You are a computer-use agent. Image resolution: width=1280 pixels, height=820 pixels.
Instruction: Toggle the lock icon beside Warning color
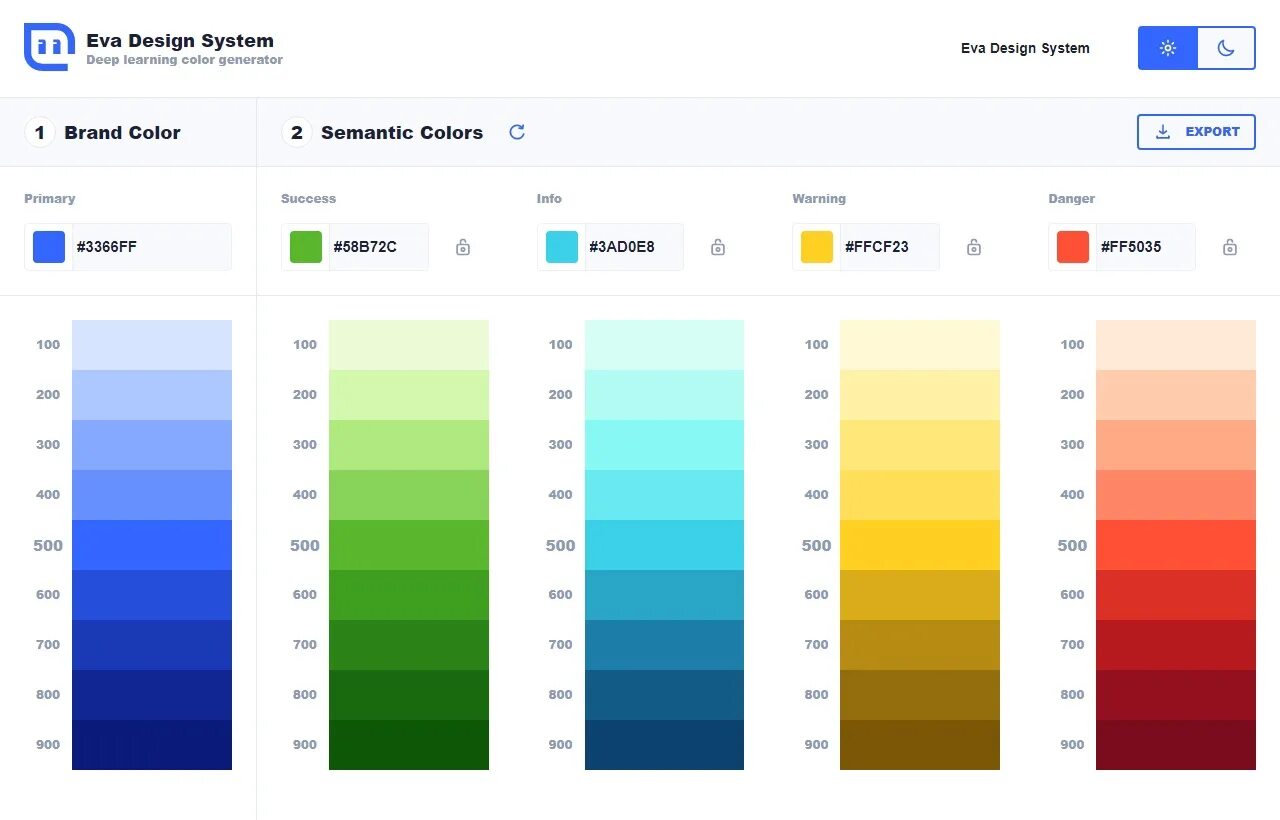point(974,247)
